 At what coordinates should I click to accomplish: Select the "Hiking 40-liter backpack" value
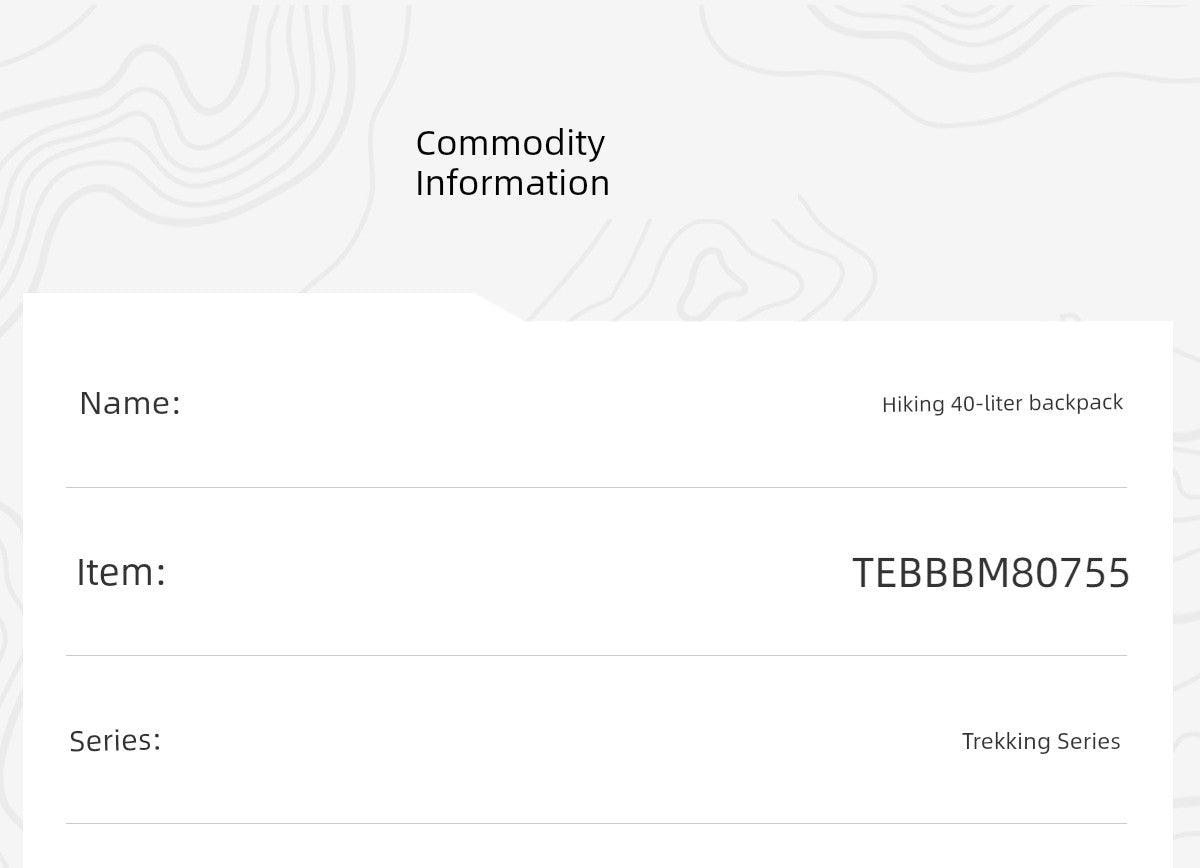[x=1002, y=403]
